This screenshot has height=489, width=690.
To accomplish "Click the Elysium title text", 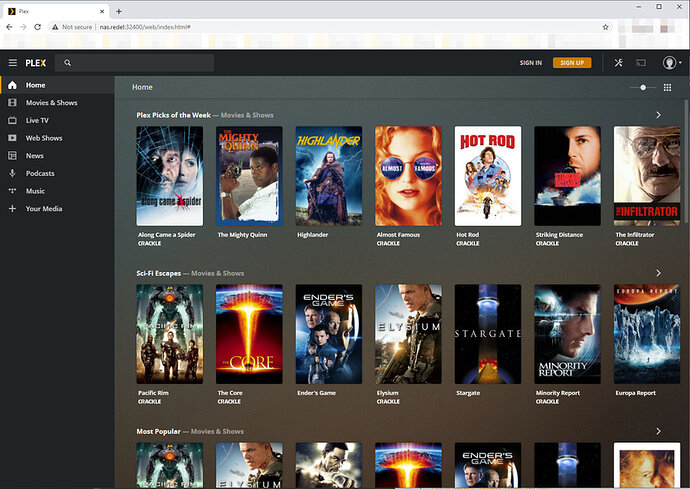I will (x=388, y=393).
